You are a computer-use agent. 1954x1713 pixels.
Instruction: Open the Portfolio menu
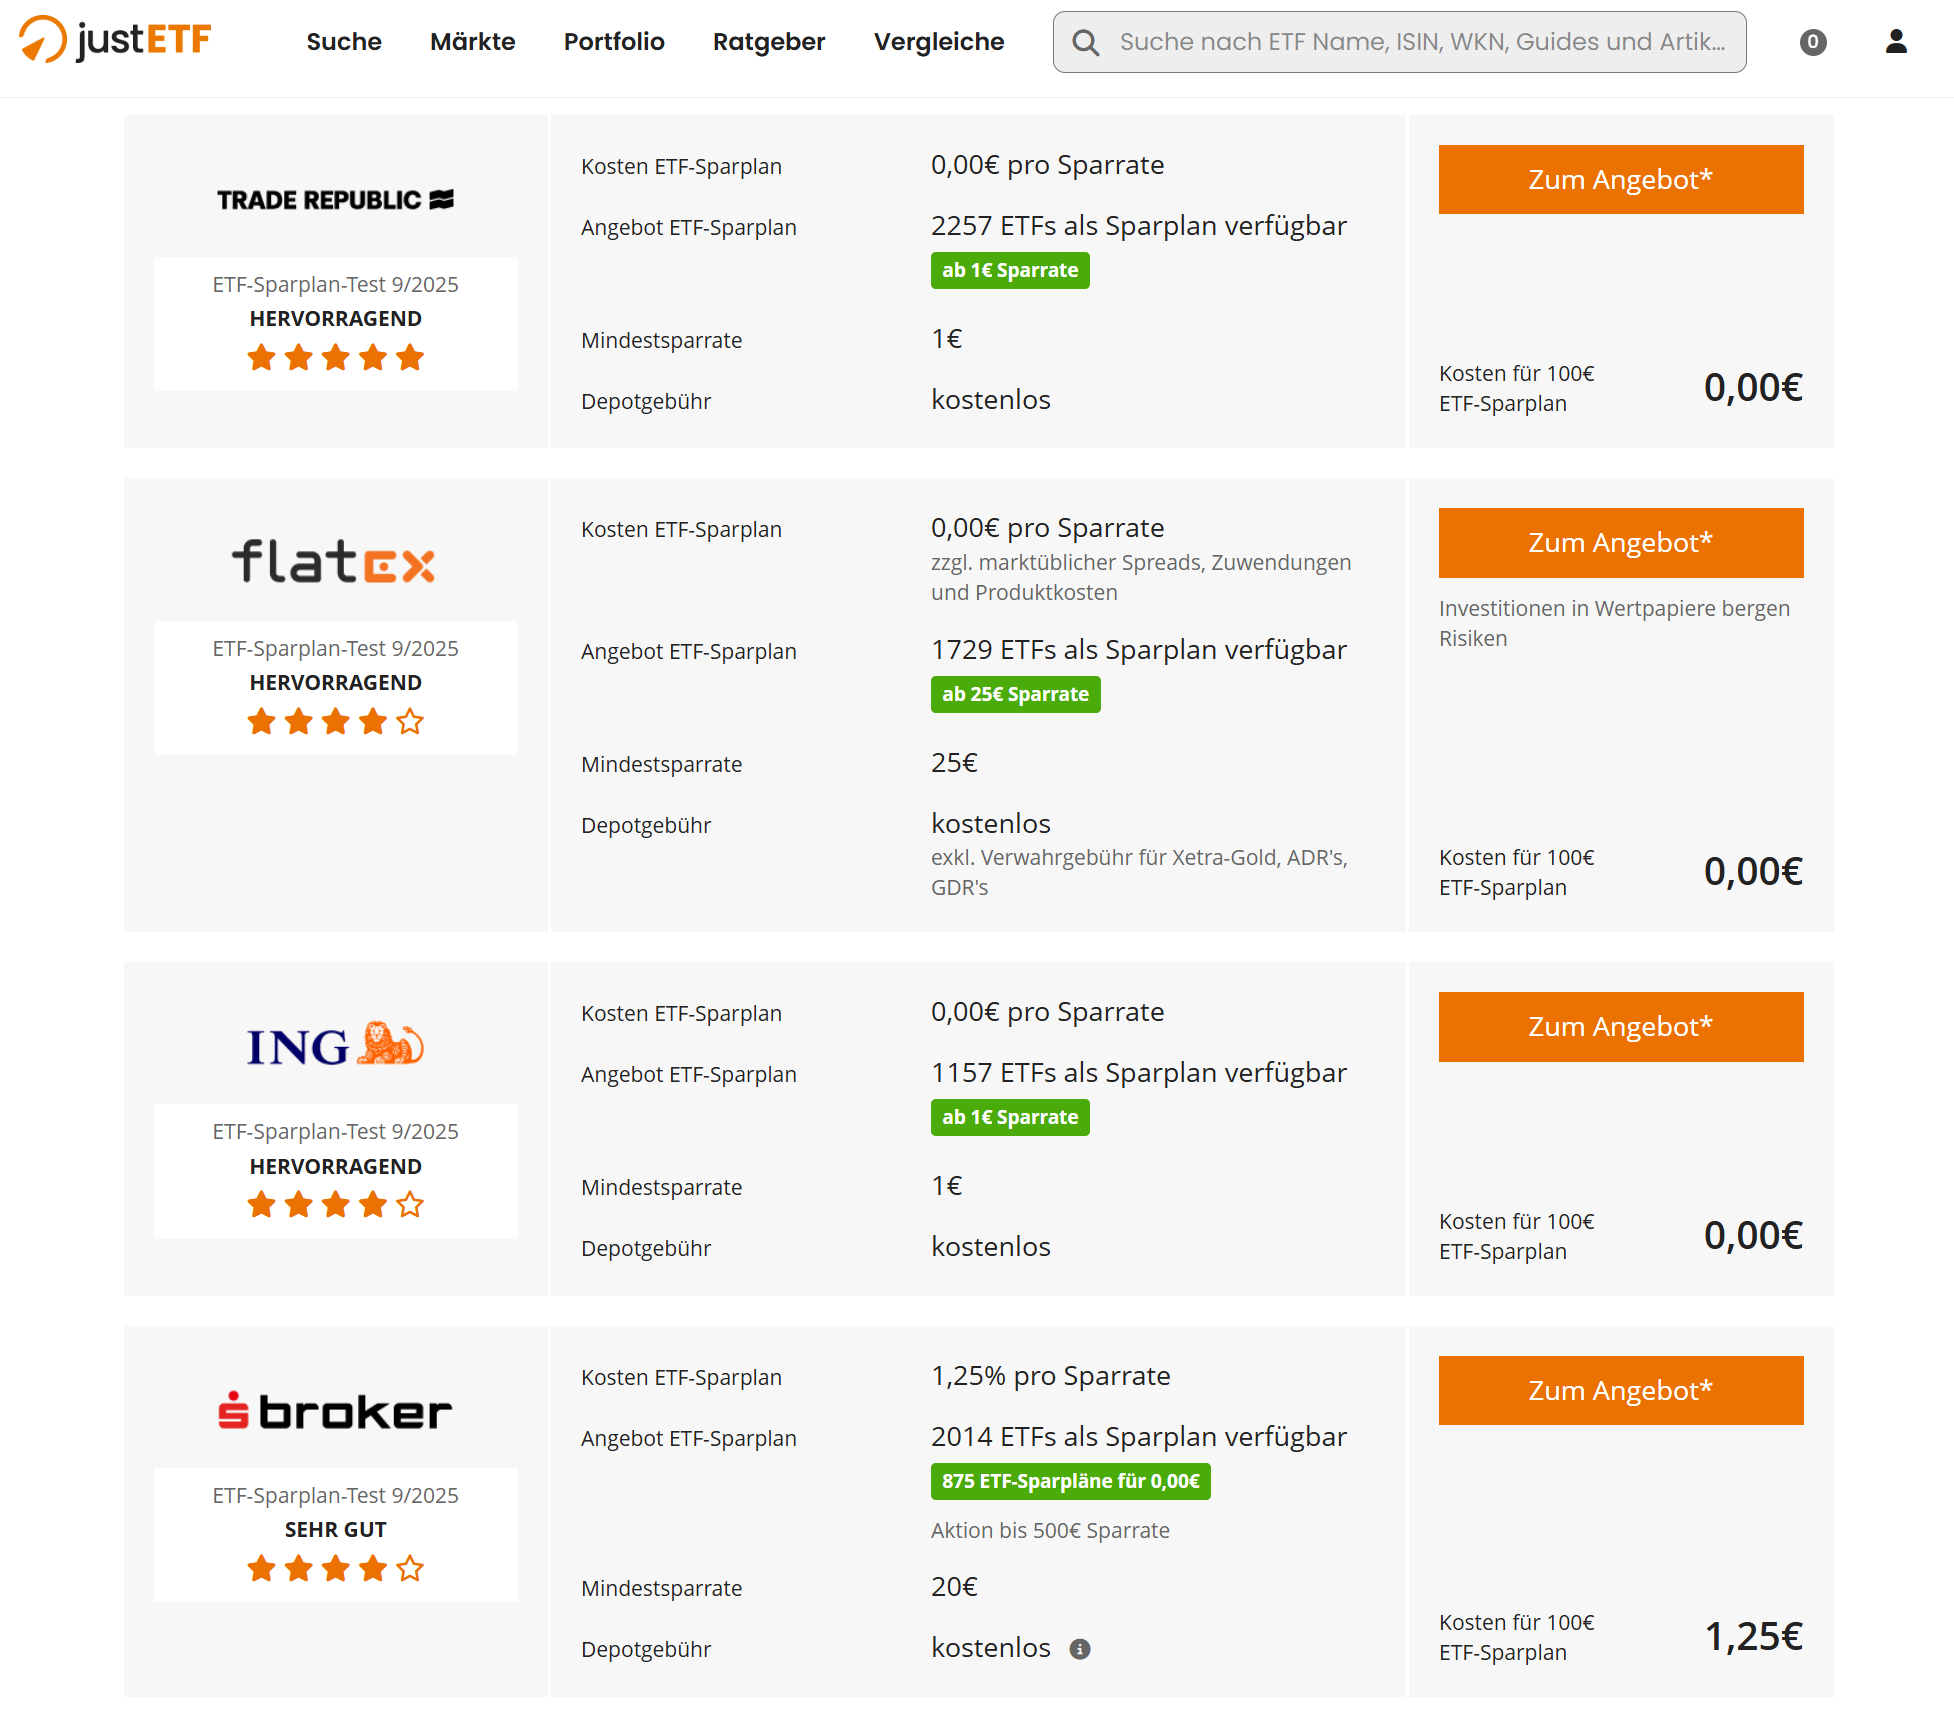click(614, 42)
